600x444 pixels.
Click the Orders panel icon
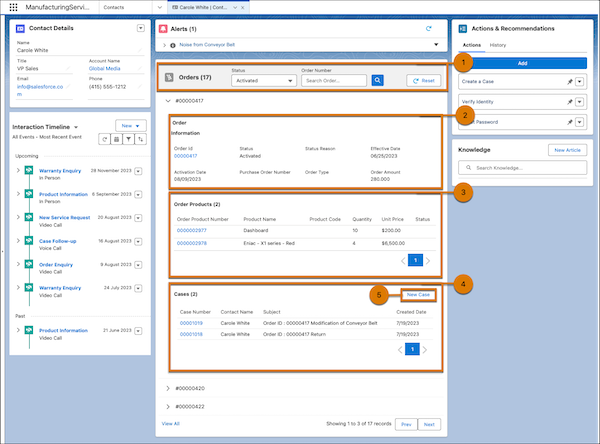(169, 77)
